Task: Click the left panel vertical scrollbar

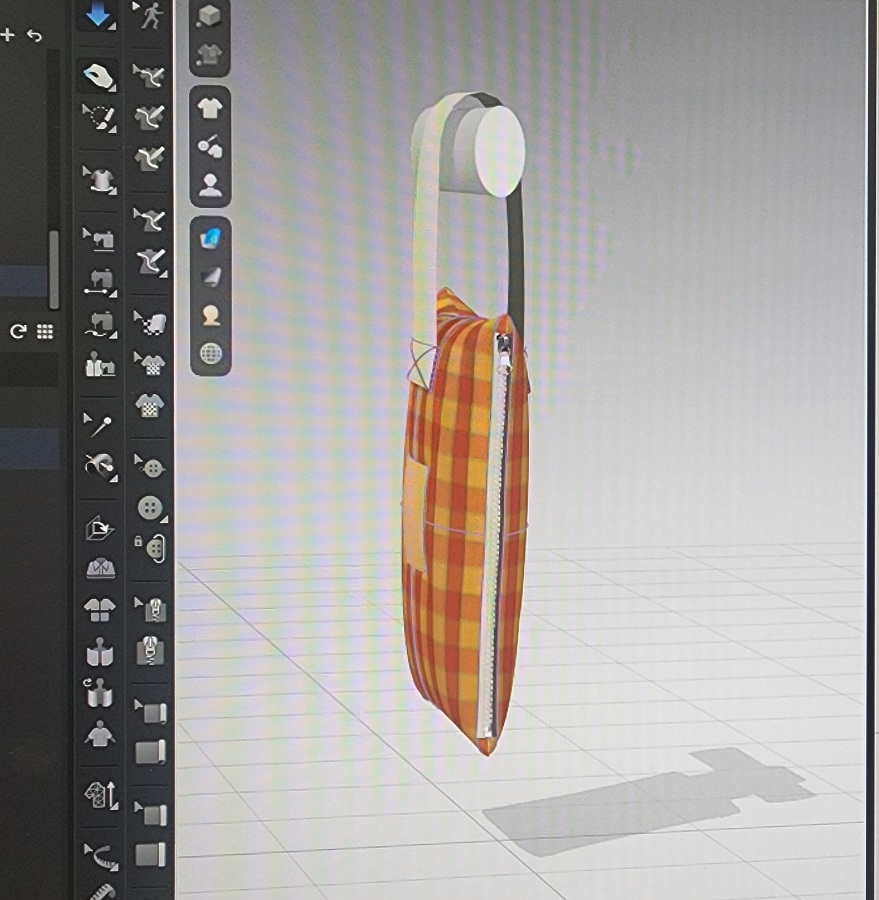Action: coord(54,270)
